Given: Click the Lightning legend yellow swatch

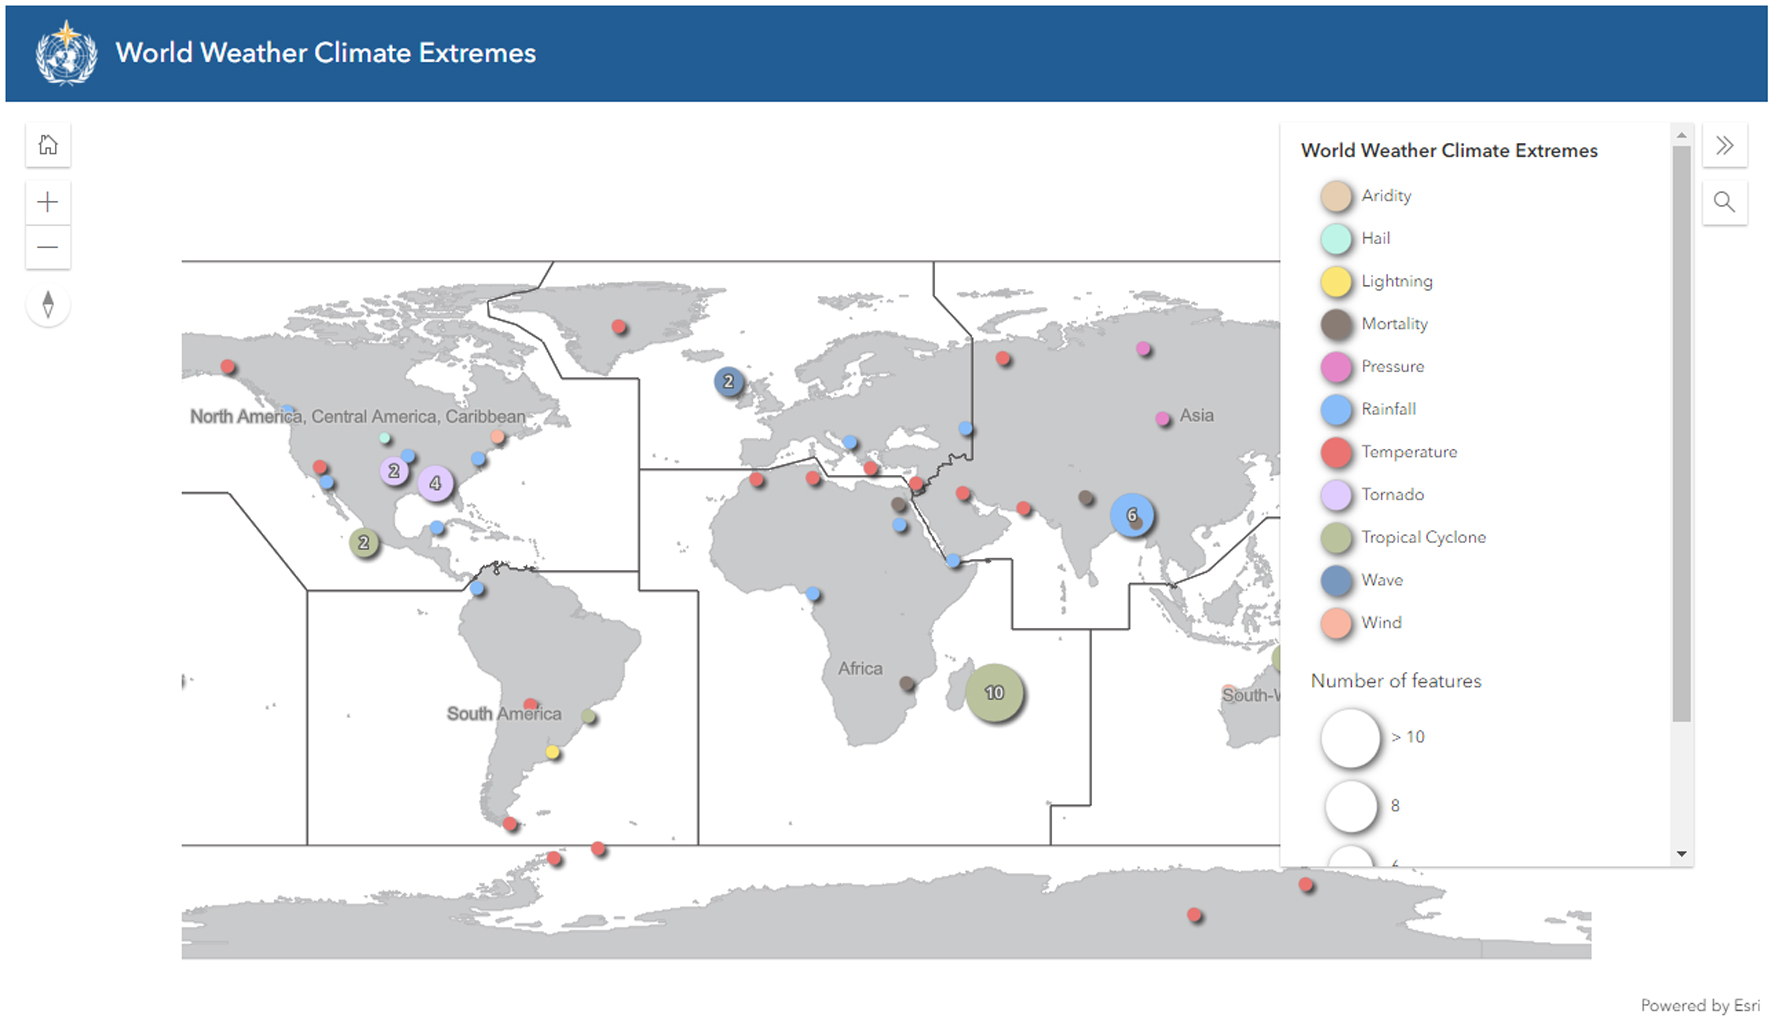Looking at the screenshot, I should pyautogui.click(x=1336, y=282).
